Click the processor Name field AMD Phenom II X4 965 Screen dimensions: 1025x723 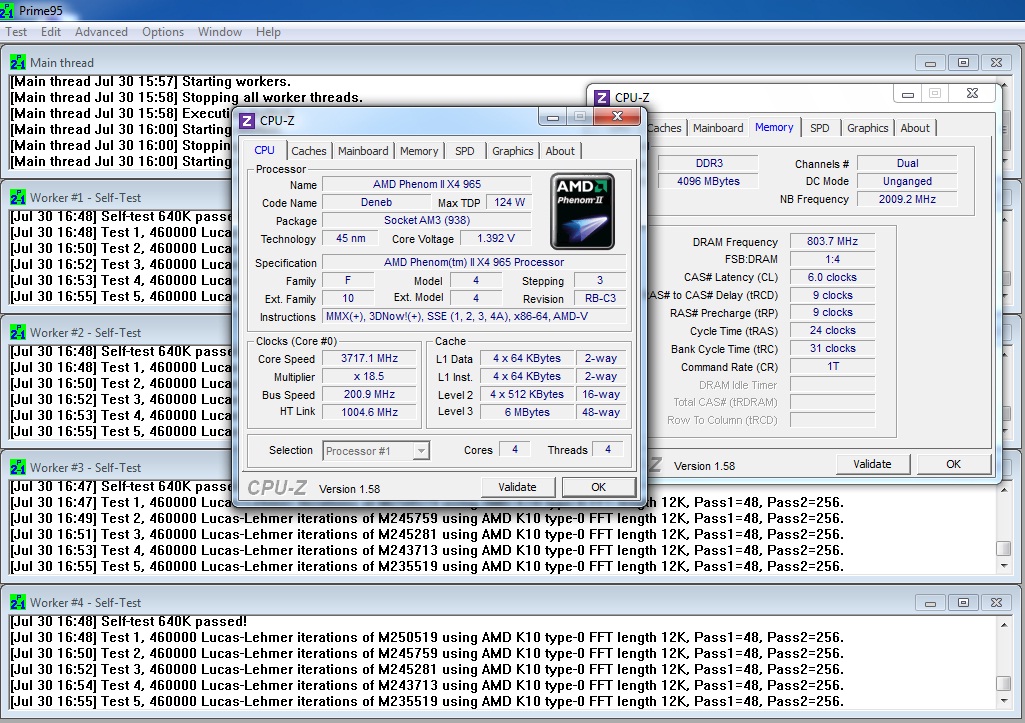(427, 184)
